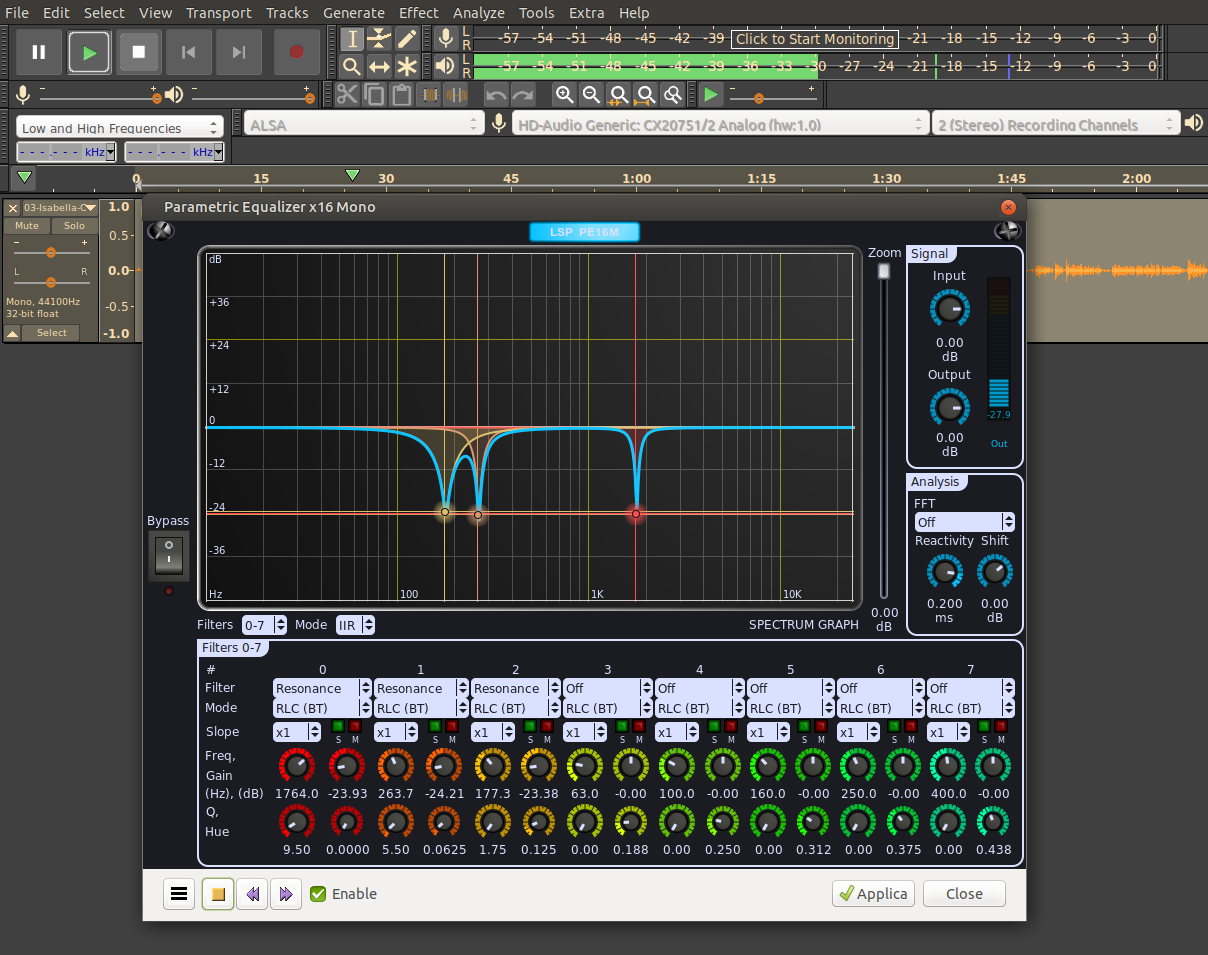This screenshot has height=955, width=1208.
Task: Click the yellow stop-preview button in equalizer
Action: 218,894
